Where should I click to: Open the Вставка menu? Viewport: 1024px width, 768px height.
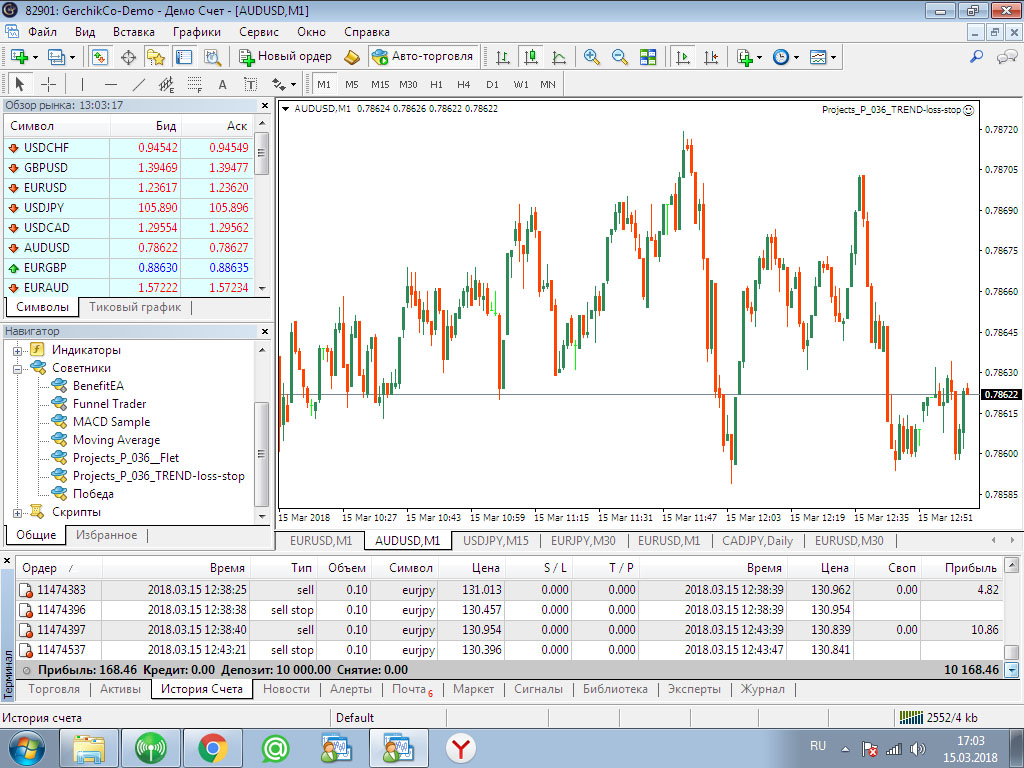pos(134,32)
